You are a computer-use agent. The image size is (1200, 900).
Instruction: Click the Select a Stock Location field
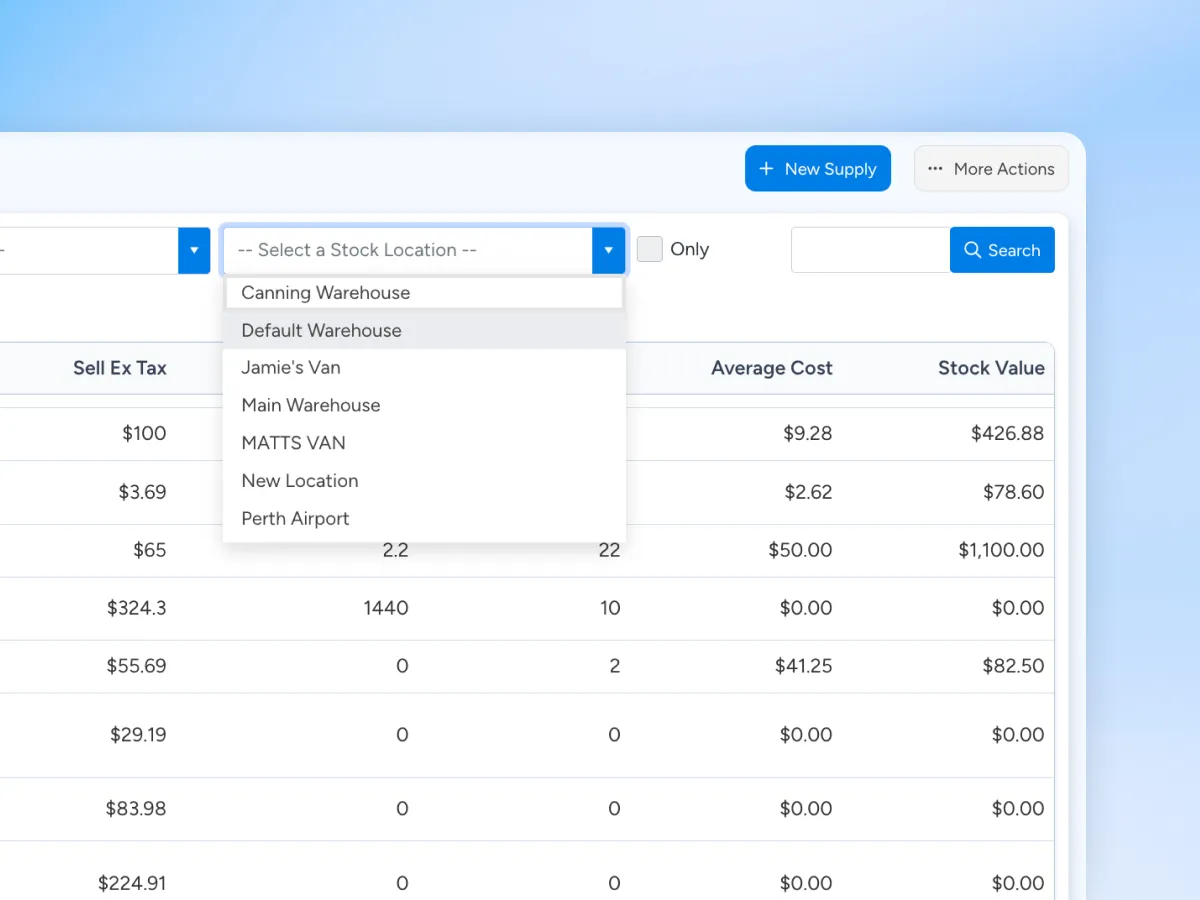tap(408, 250)
